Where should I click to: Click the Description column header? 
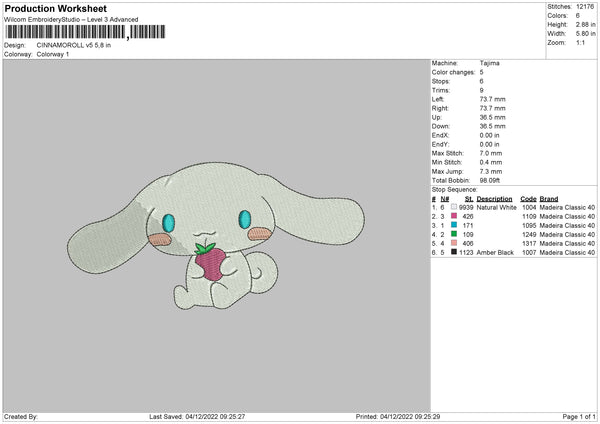[x=494, y=198]
